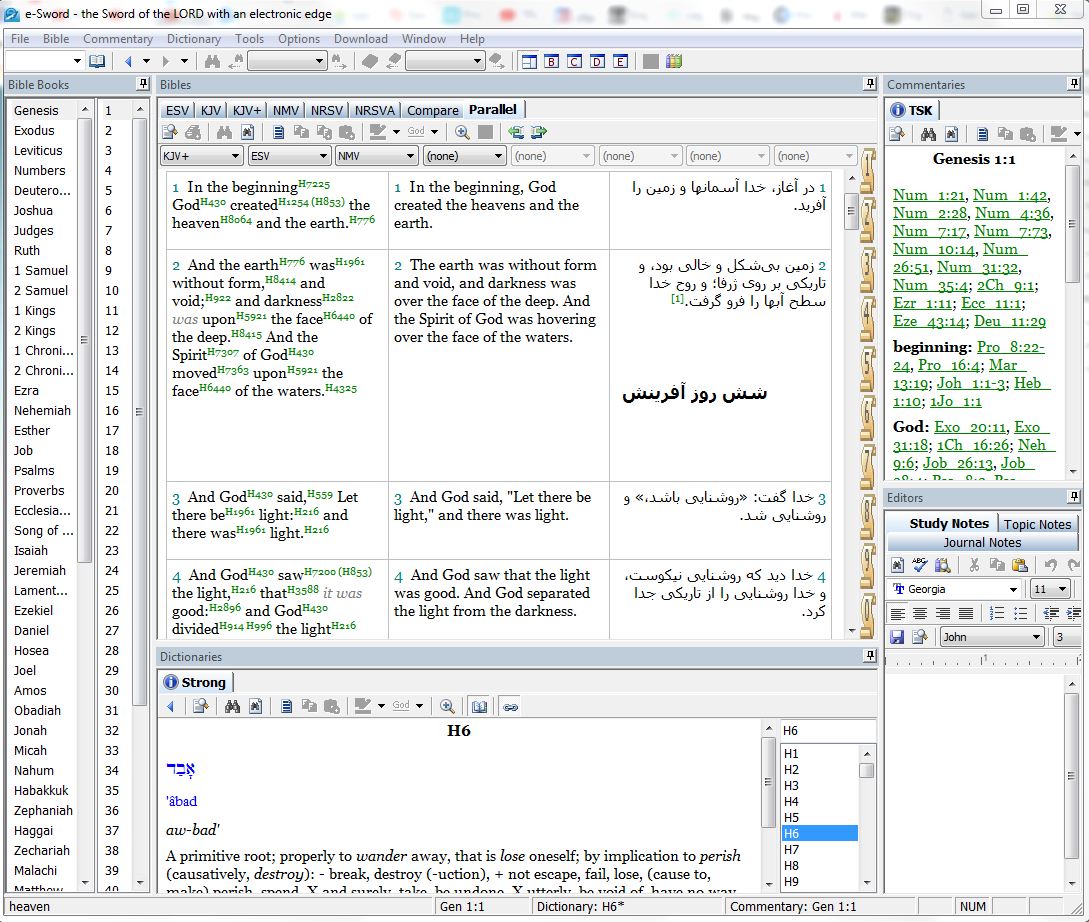
Task: Select chapter 12 in the chapter list
Action: 112,330
